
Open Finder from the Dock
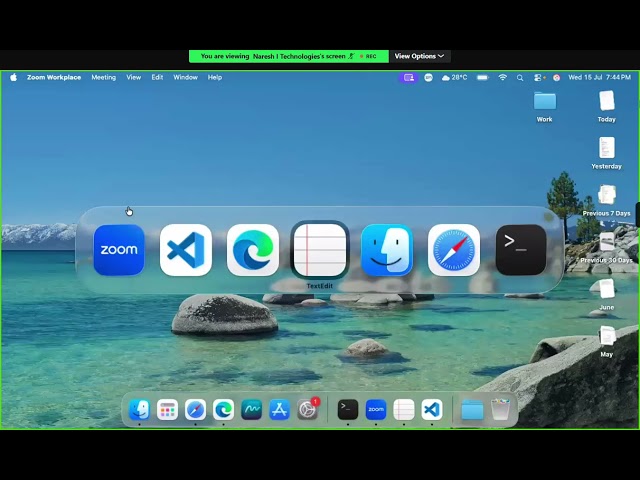[x=139, y=409]
